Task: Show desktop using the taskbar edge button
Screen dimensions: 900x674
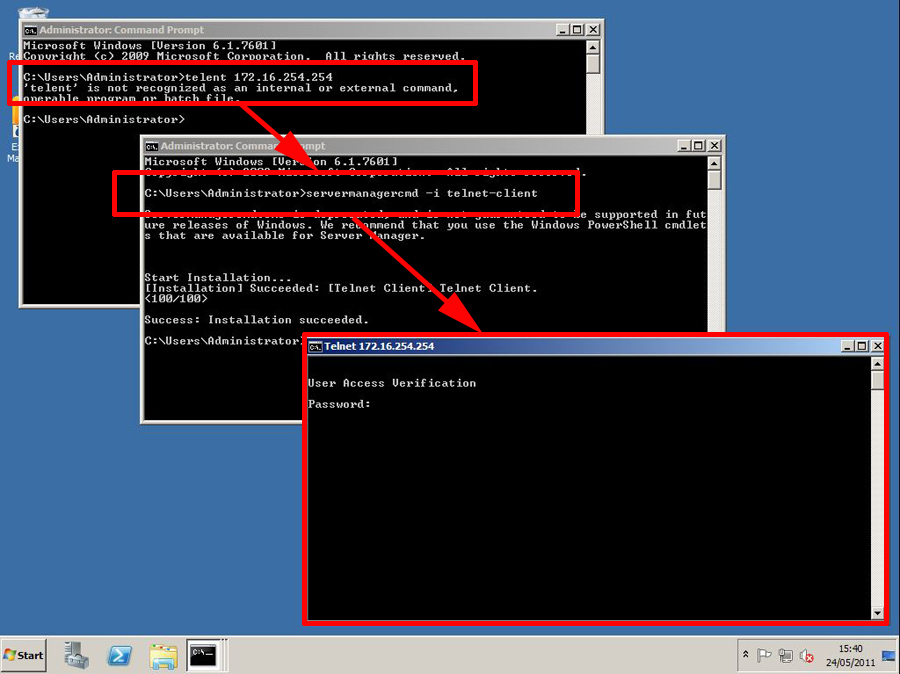Action: [x=895, y=655]
